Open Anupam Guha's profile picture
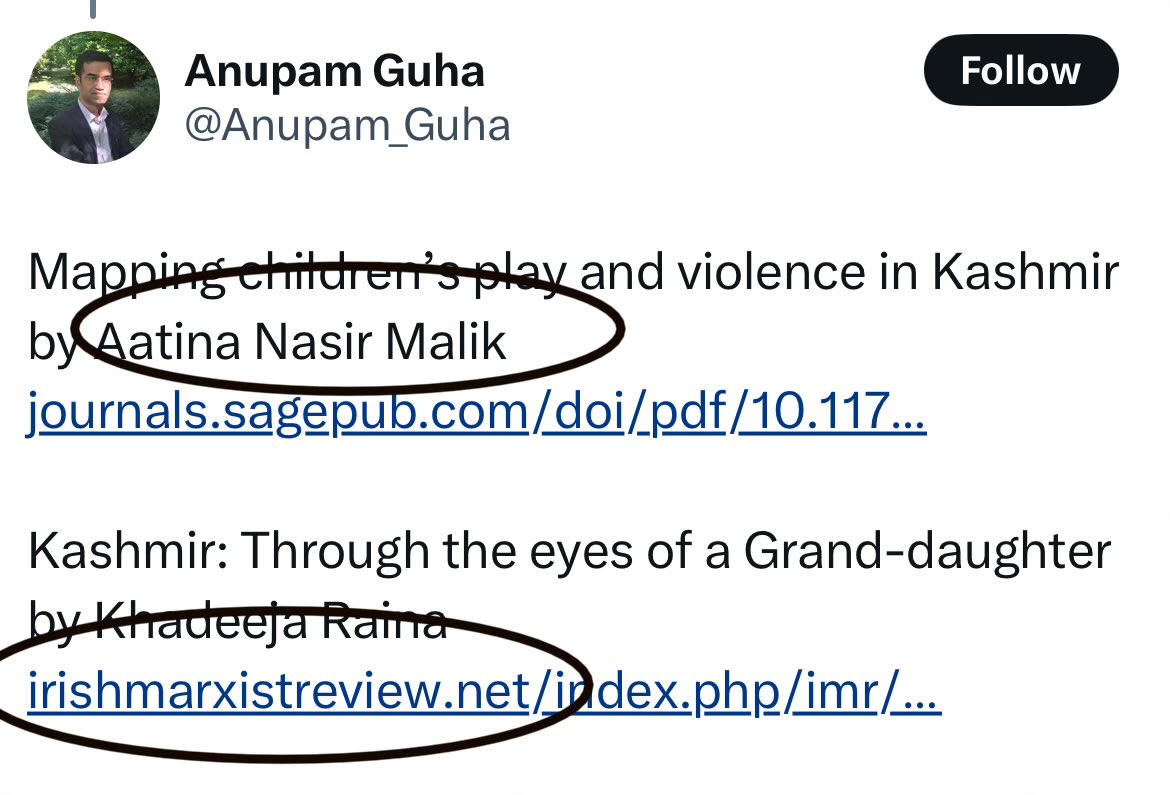 tap(93, 97)
